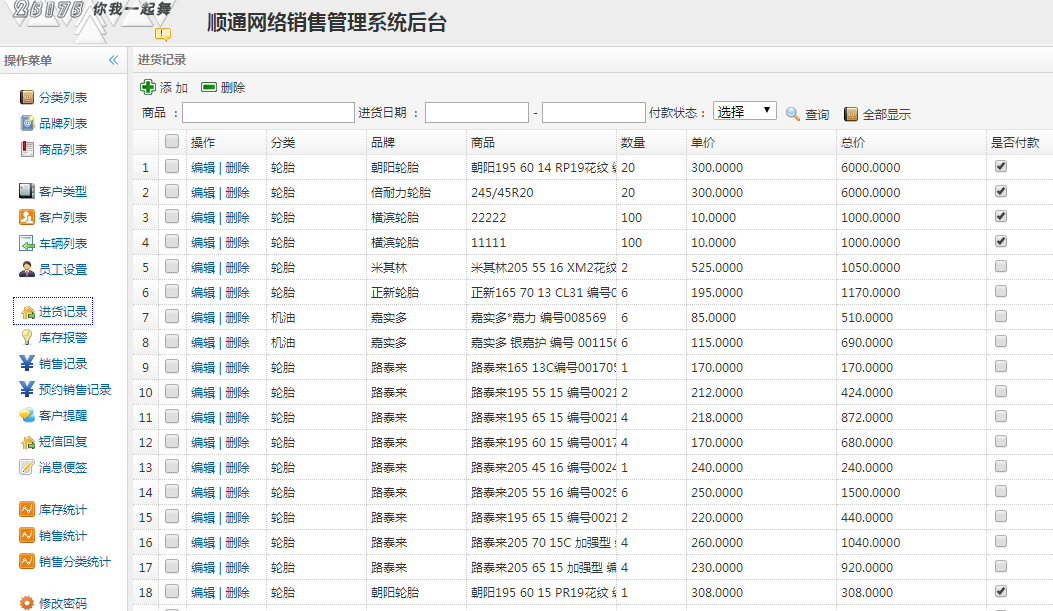Click the green add (添加) plus icon
Image resolution: width=1053 pixels, height=611 pixels.
coord(148,88)
